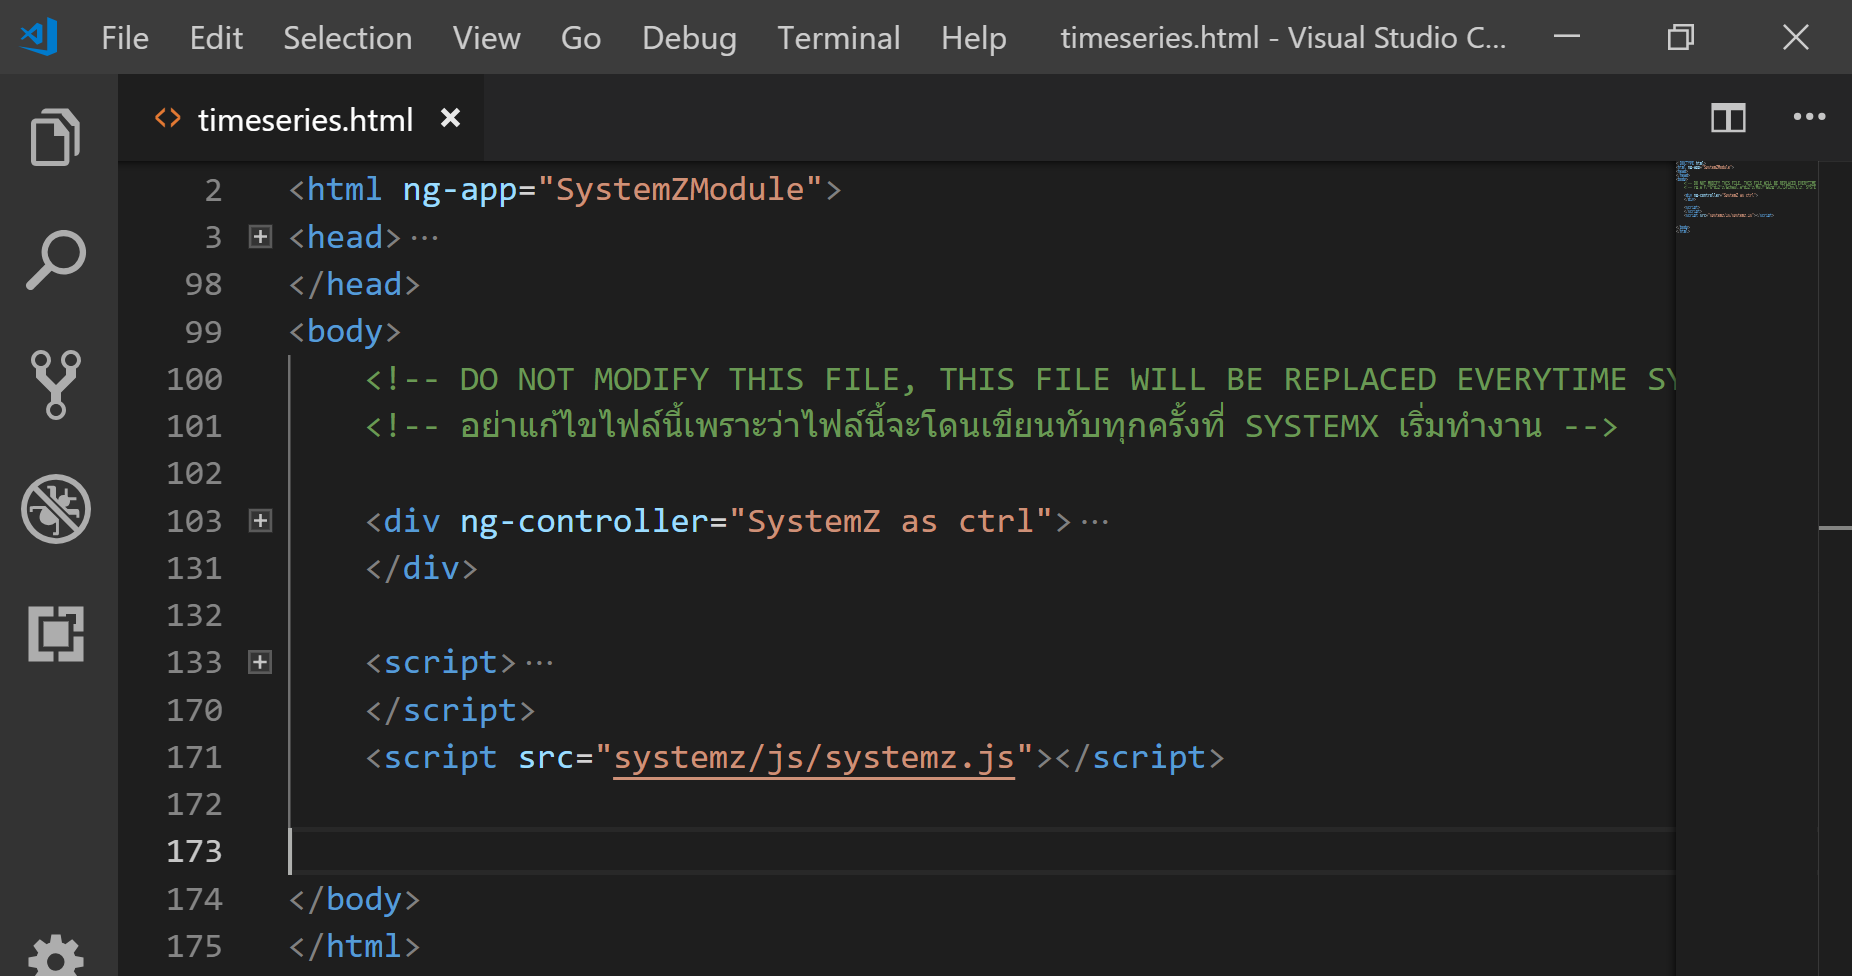Expand the folded ng-controller div block

click(x=260, y=521)
